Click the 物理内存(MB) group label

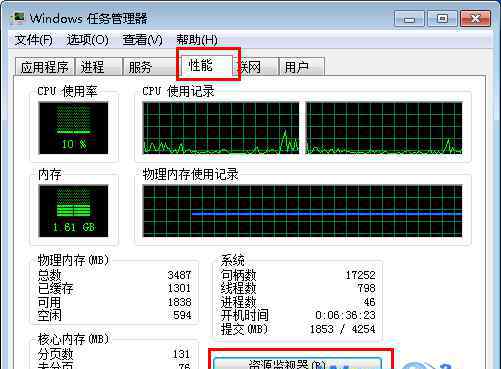point(73,260)
